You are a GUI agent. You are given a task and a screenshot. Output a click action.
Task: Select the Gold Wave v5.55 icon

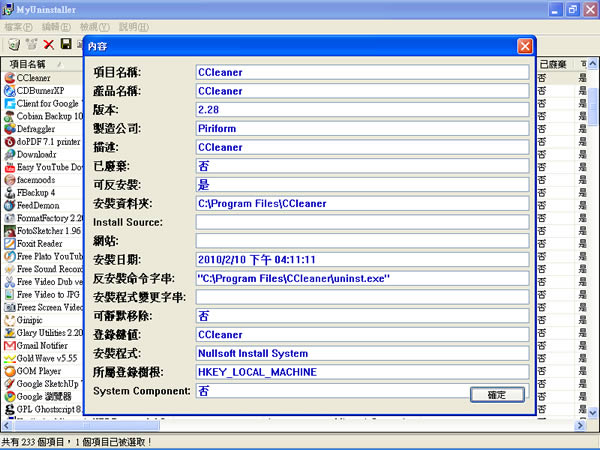click(x=10, y=358)
